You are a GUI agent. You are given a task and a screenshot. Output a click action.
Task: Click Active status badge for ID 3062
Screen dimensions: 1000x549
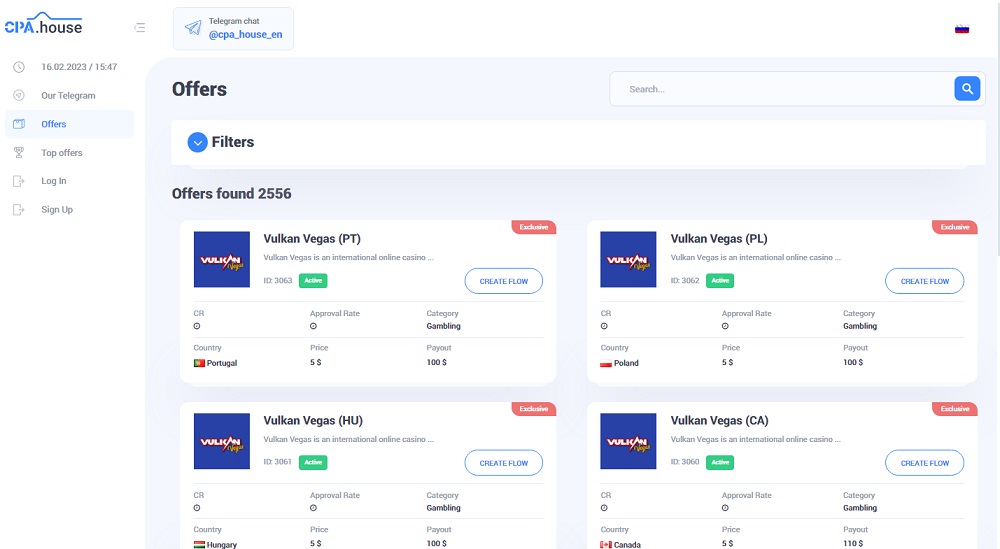[x=720, y=281]
